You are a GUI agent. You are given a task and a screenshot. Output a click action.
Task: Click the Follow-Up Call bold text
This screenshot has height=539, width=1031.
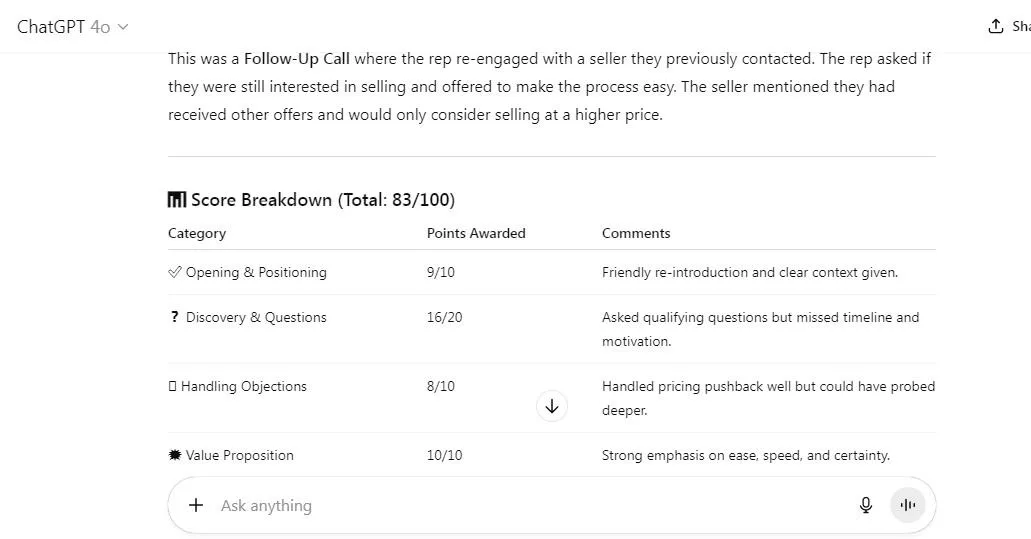point(297,59)
